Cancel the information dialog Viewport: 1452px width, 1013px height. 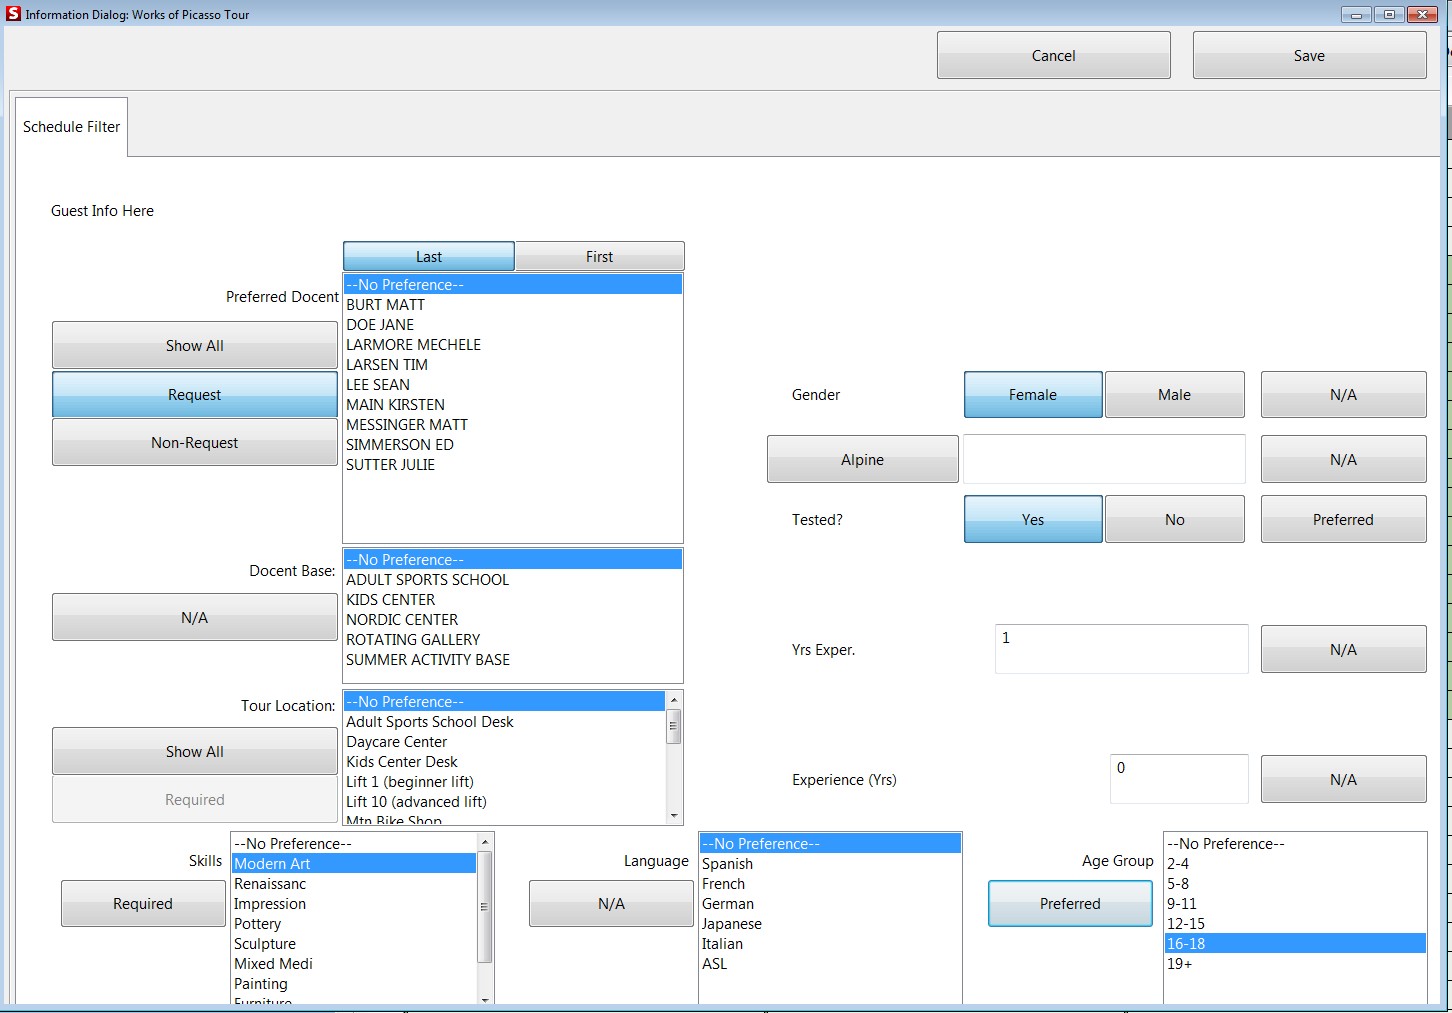pyautogui.click(x=1053, y=56)
